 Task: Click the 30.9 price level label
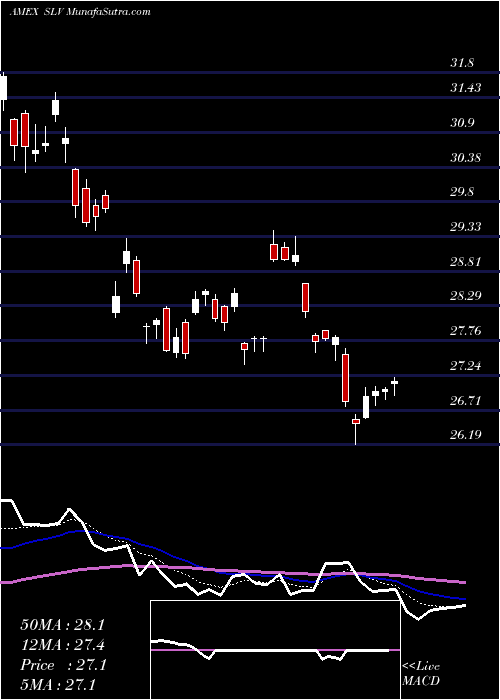pos(462,123)
